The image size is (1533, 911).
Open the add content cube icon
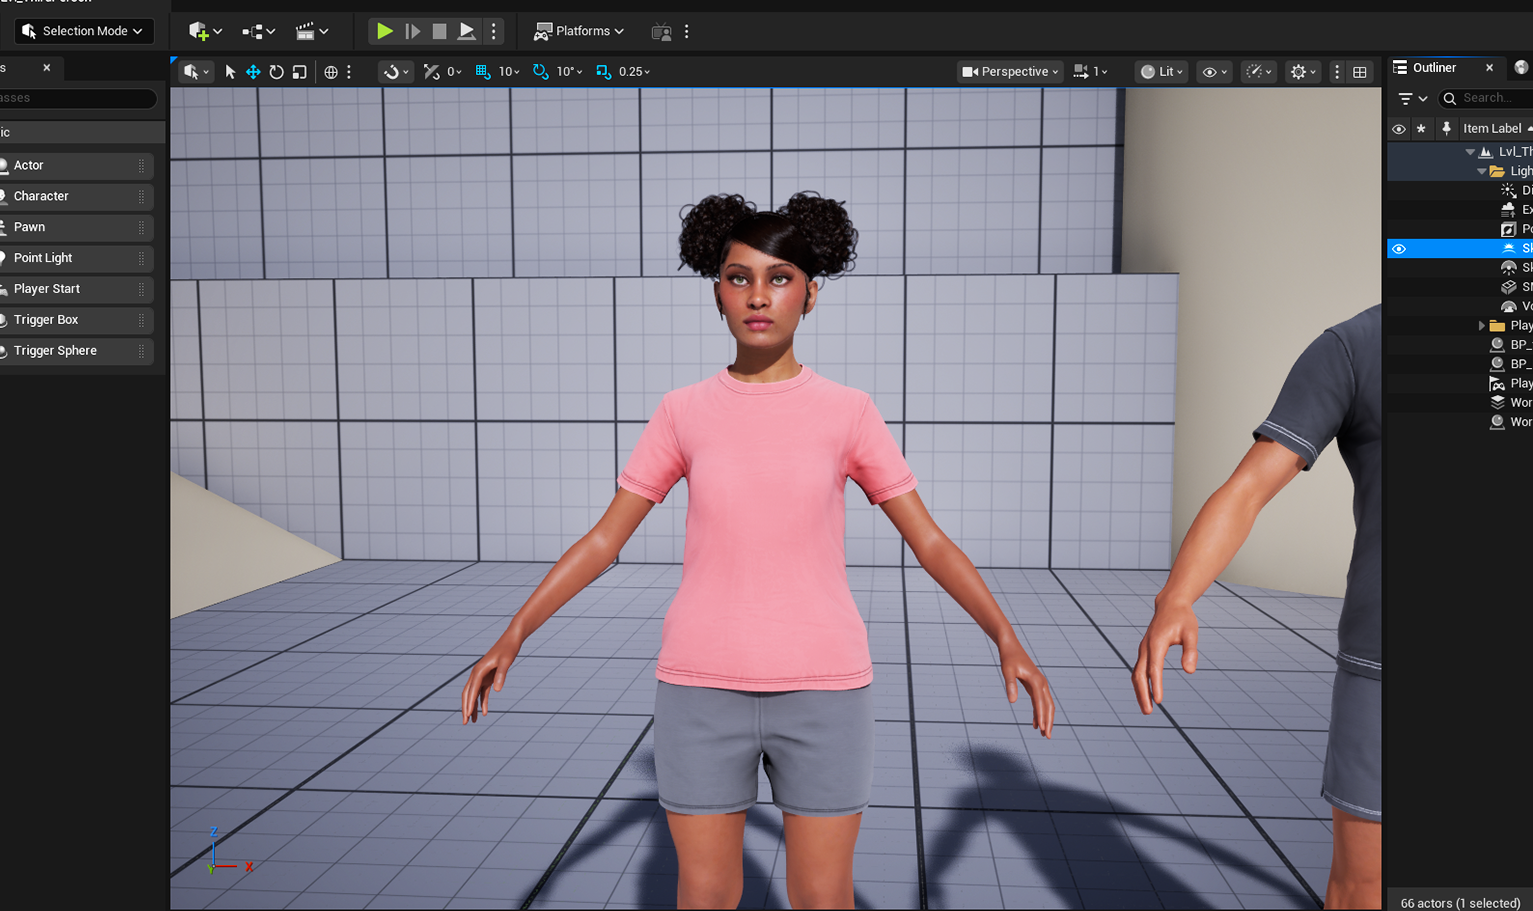205,31
